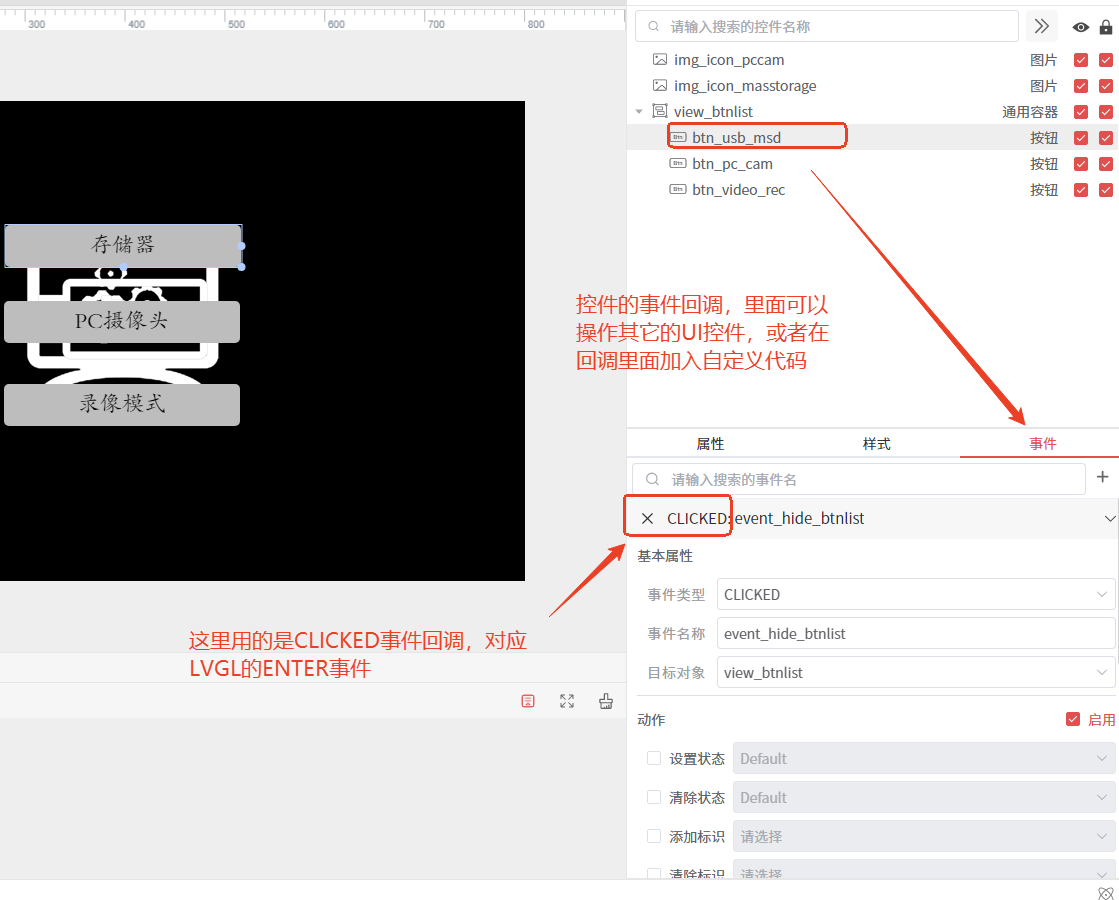Click the button icon beside btn_pc_cam
The image size is (1119, 900).
tap(678, 163)
